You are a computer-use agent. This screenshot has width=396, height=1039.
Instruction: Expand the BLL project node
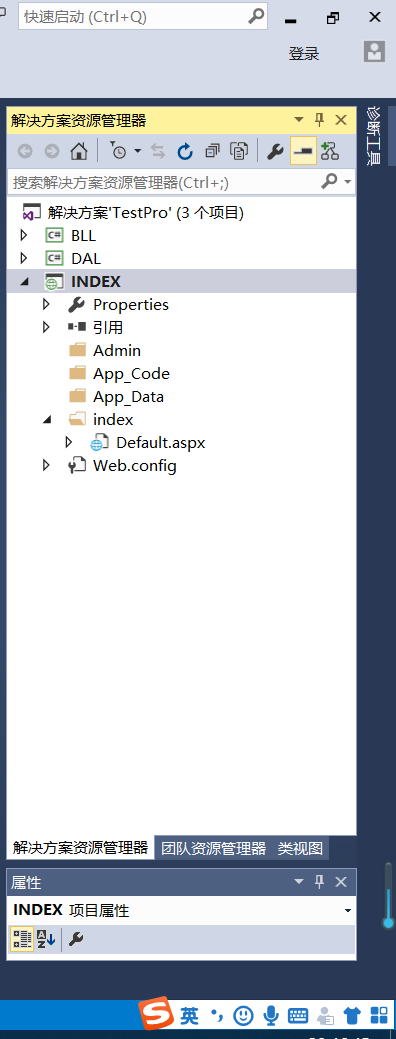(25, 235)
